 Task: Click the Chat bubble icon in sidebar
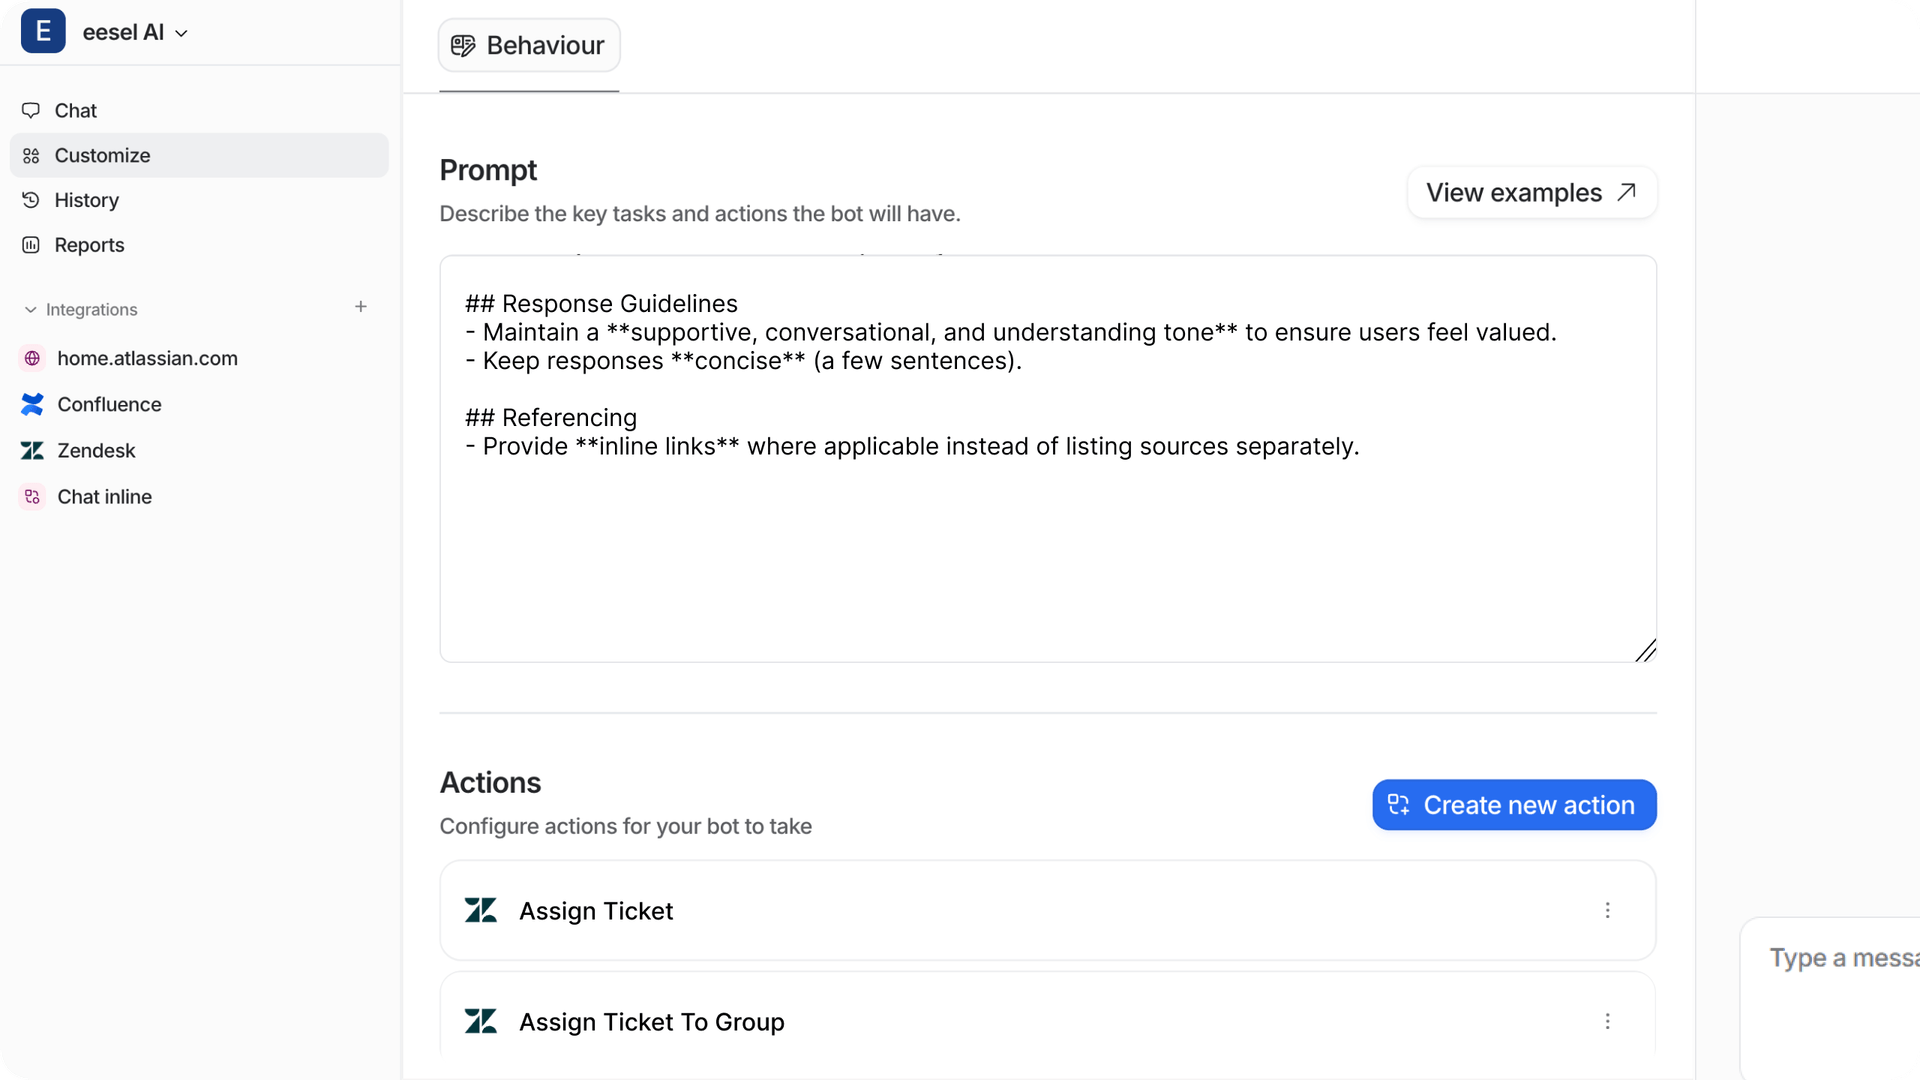click(31, 110)
